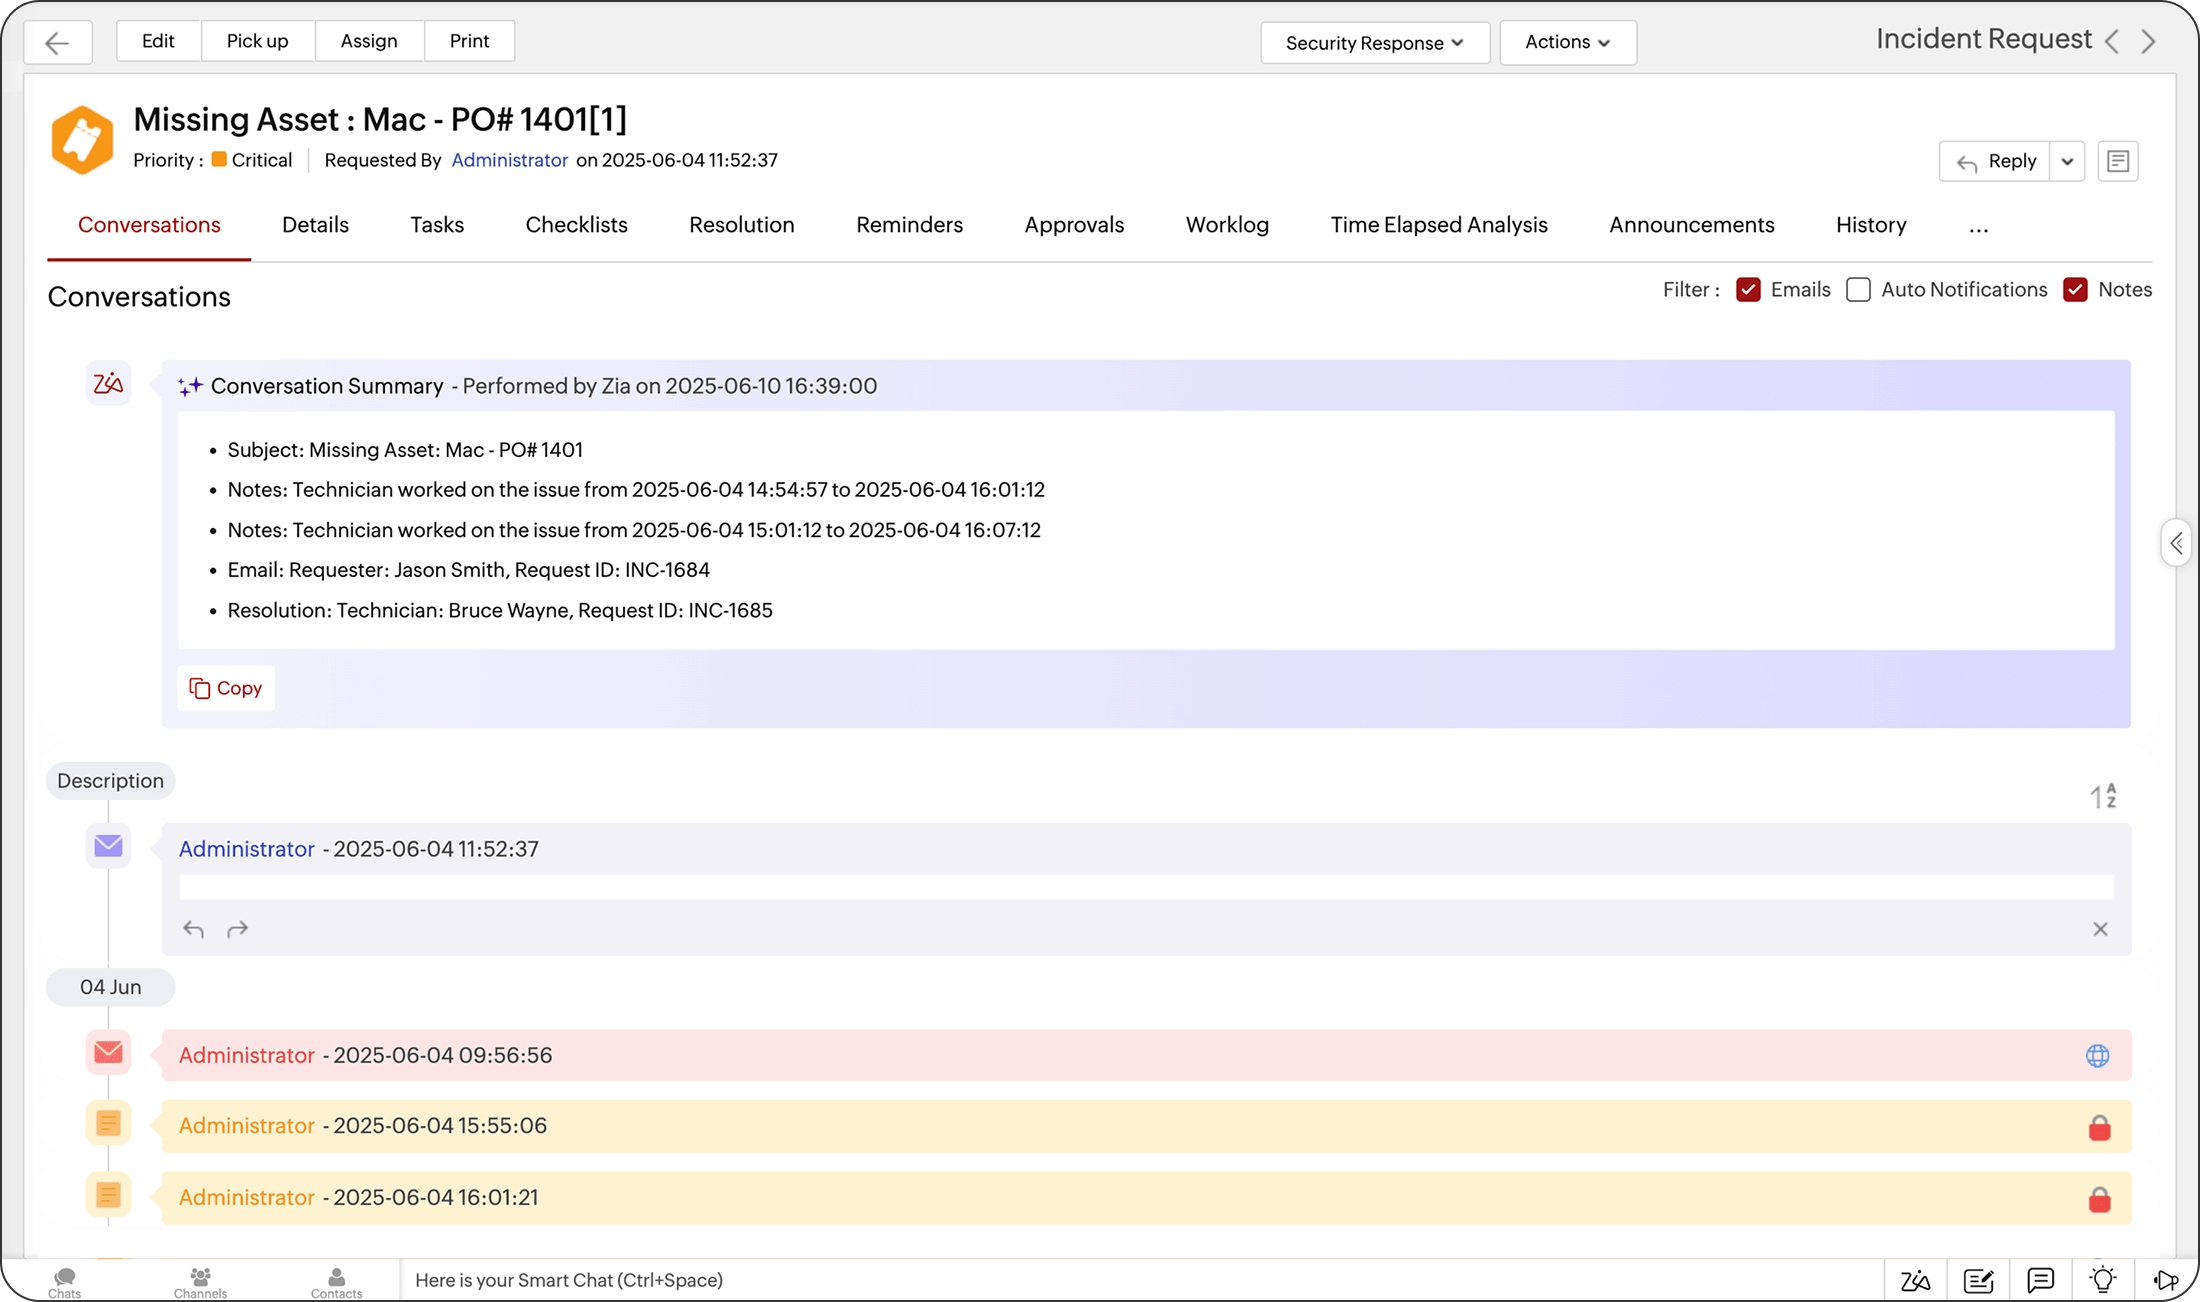This screenshot has height=1302, width=2200.
Task: Click the Copy summary button
Action: click(226, 688)
